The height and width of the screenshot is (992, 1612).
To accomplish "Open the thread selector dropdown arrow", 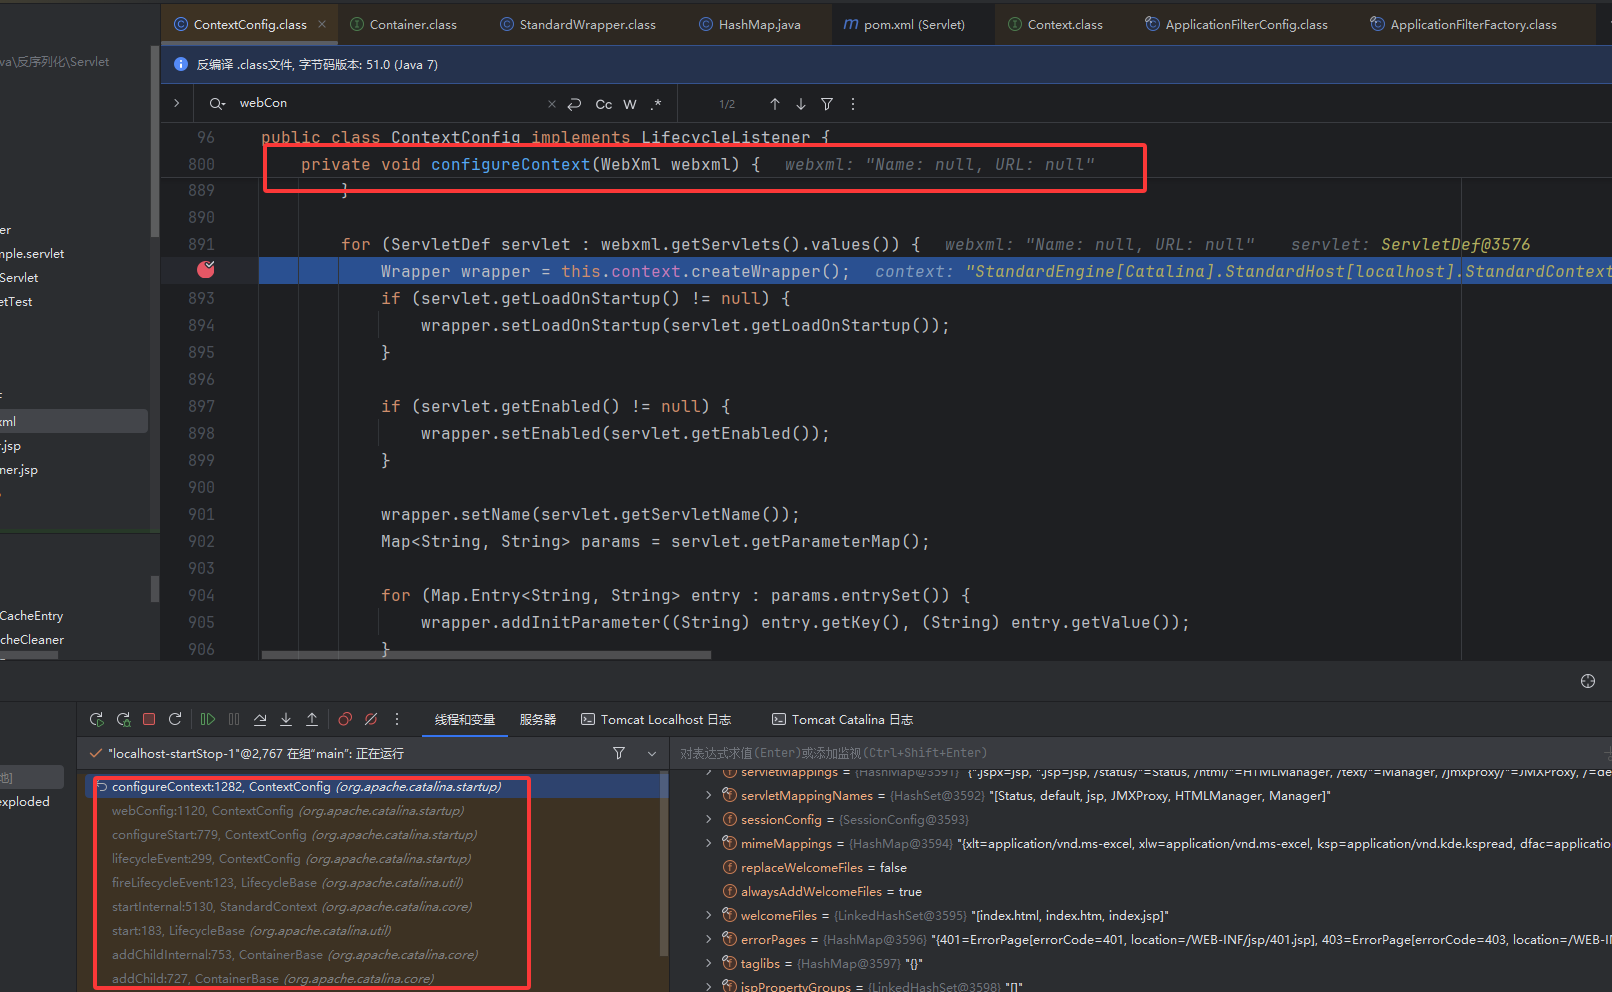I will pyautogui.click(x=652, y=754).
